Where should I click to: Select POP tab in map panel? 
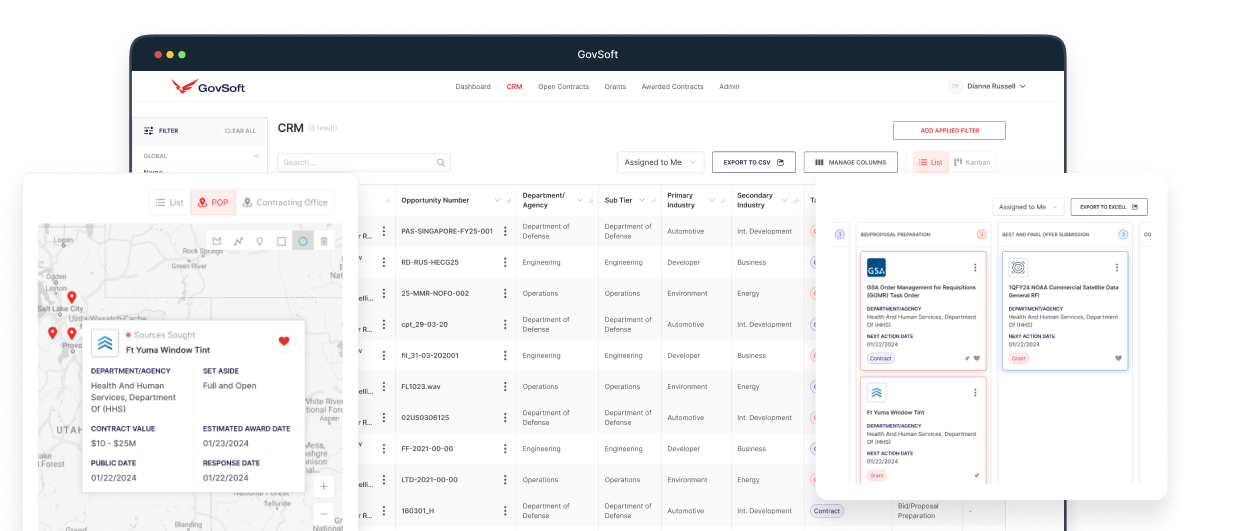click(x=213, y=202)
